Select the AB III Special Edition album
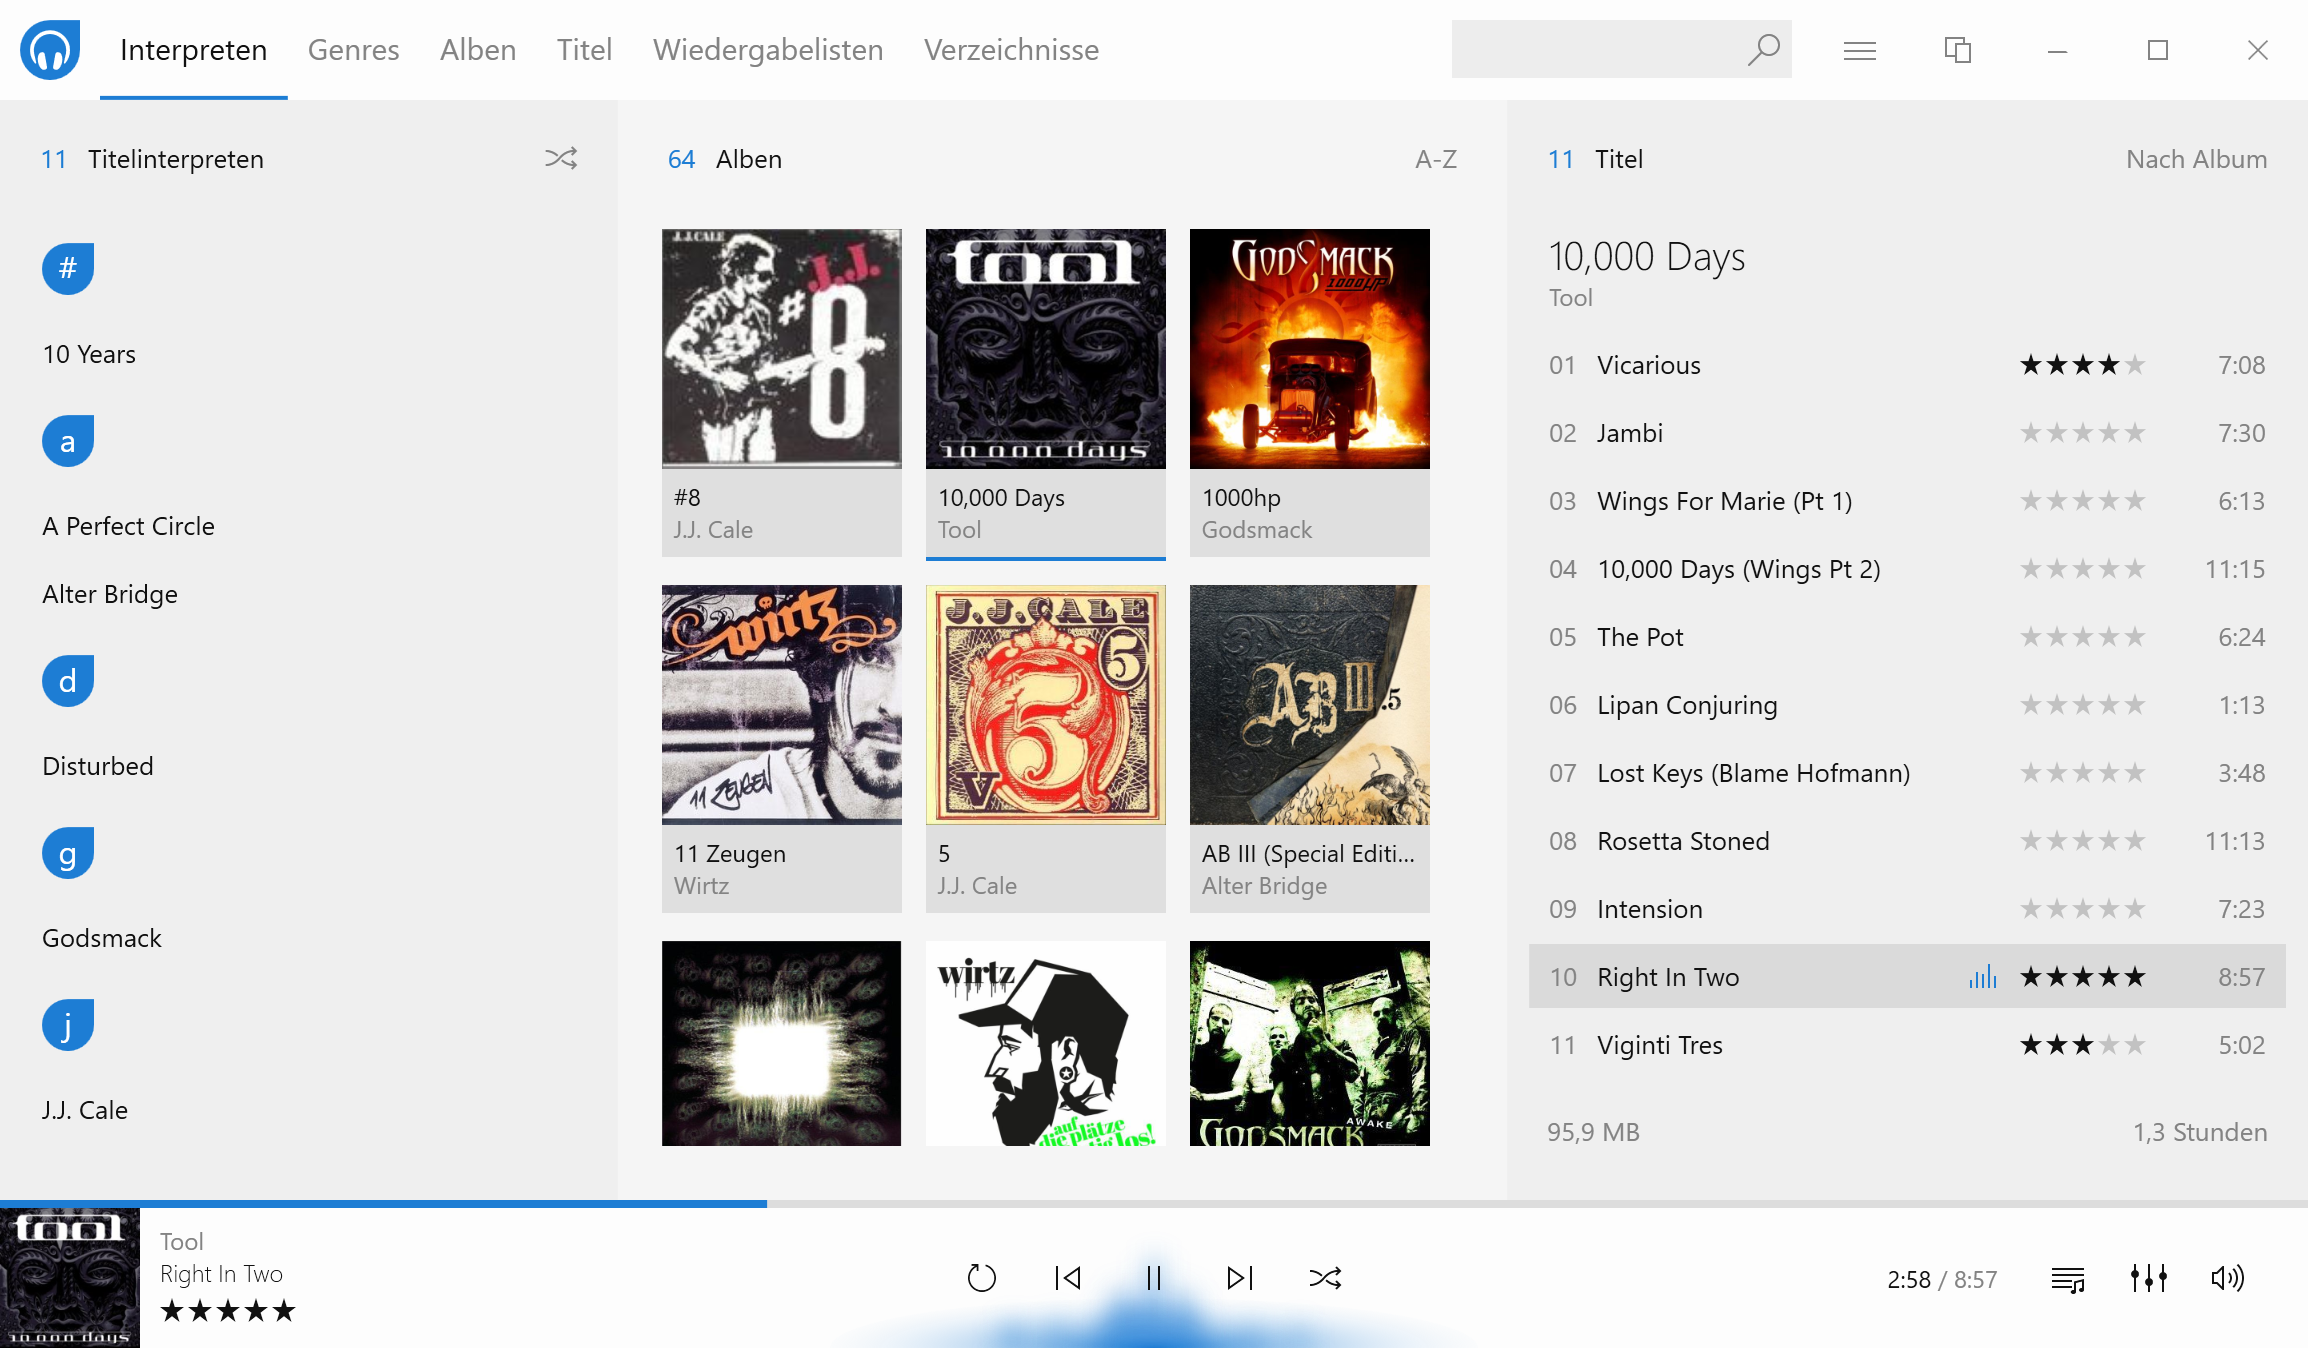Screen dimensions: 2308x1348 pos(1310,748)
